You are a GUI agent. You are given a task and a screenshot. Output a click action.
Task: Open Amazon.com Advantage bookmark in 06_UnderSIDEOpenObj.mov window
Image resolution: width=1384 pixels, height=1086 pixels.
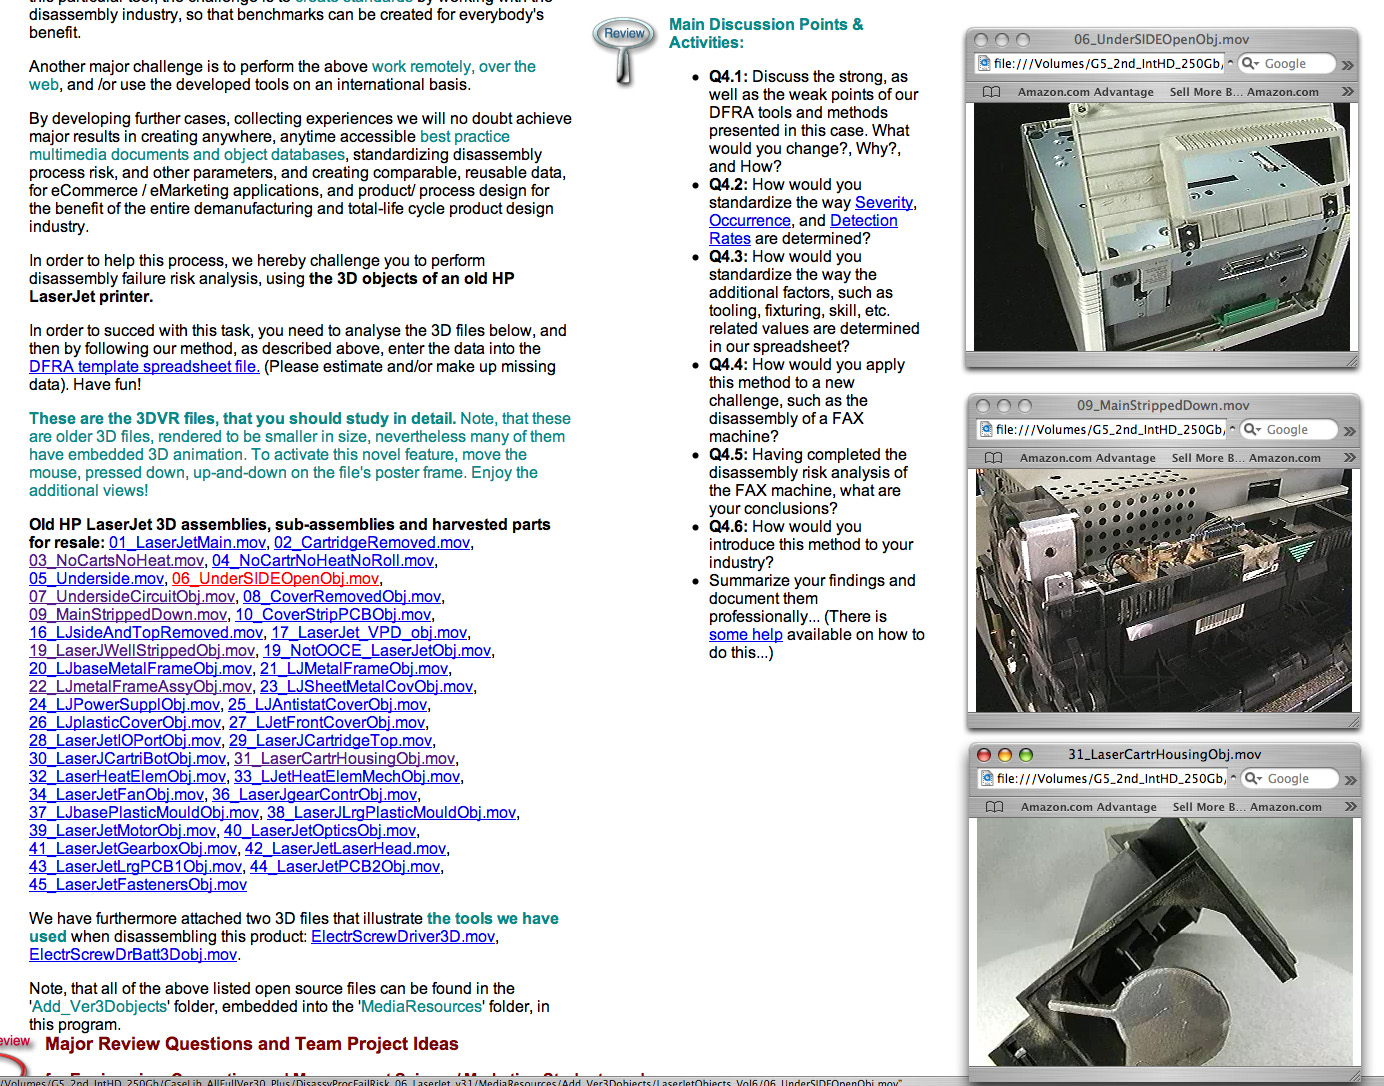click(1085, 92)
